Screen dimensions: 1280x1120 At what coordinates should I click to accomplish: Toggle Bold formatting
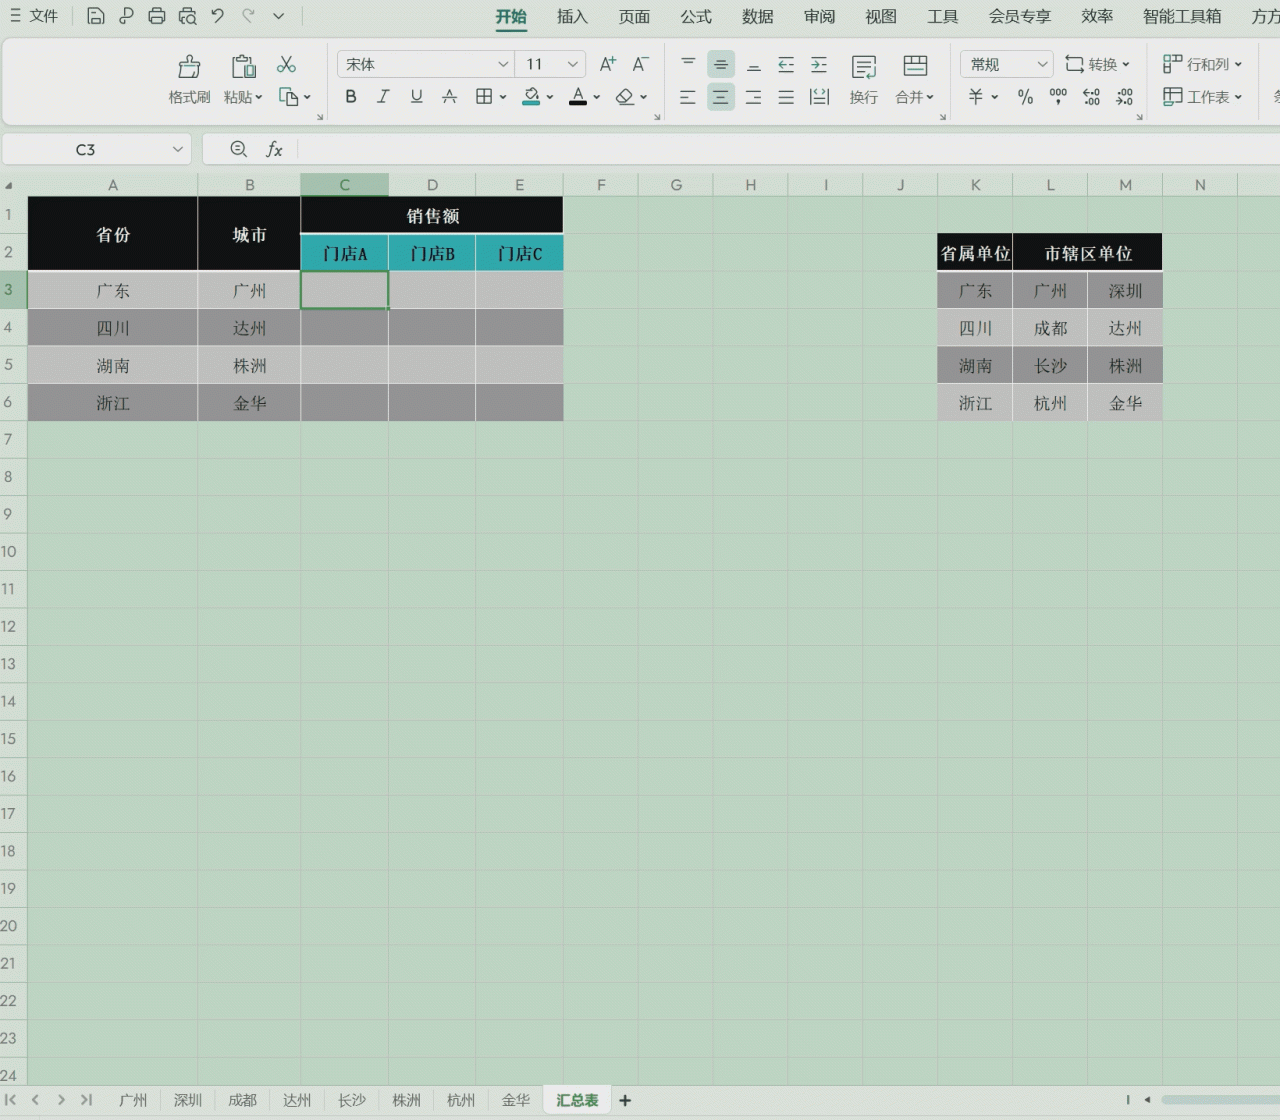click(x=351, y=97)
